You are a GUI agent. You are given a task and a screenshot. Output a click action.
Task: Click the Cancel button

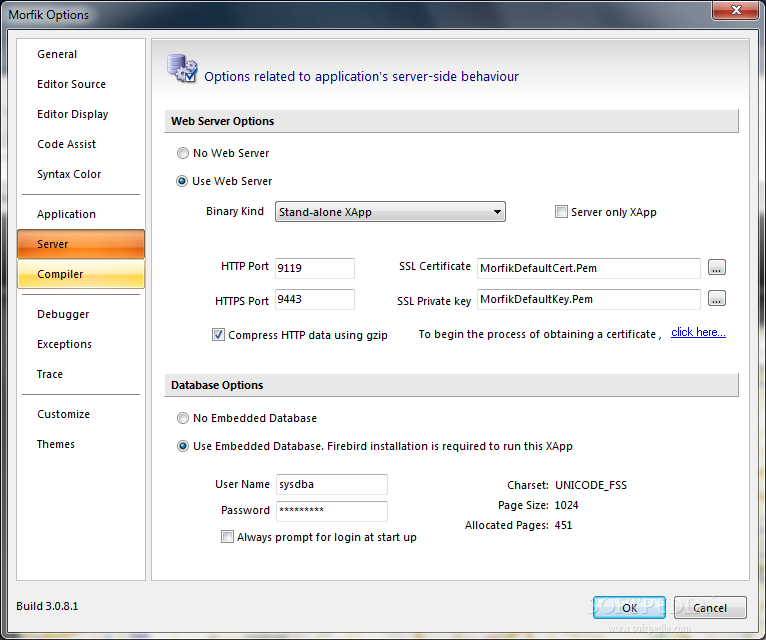[710, 607]
